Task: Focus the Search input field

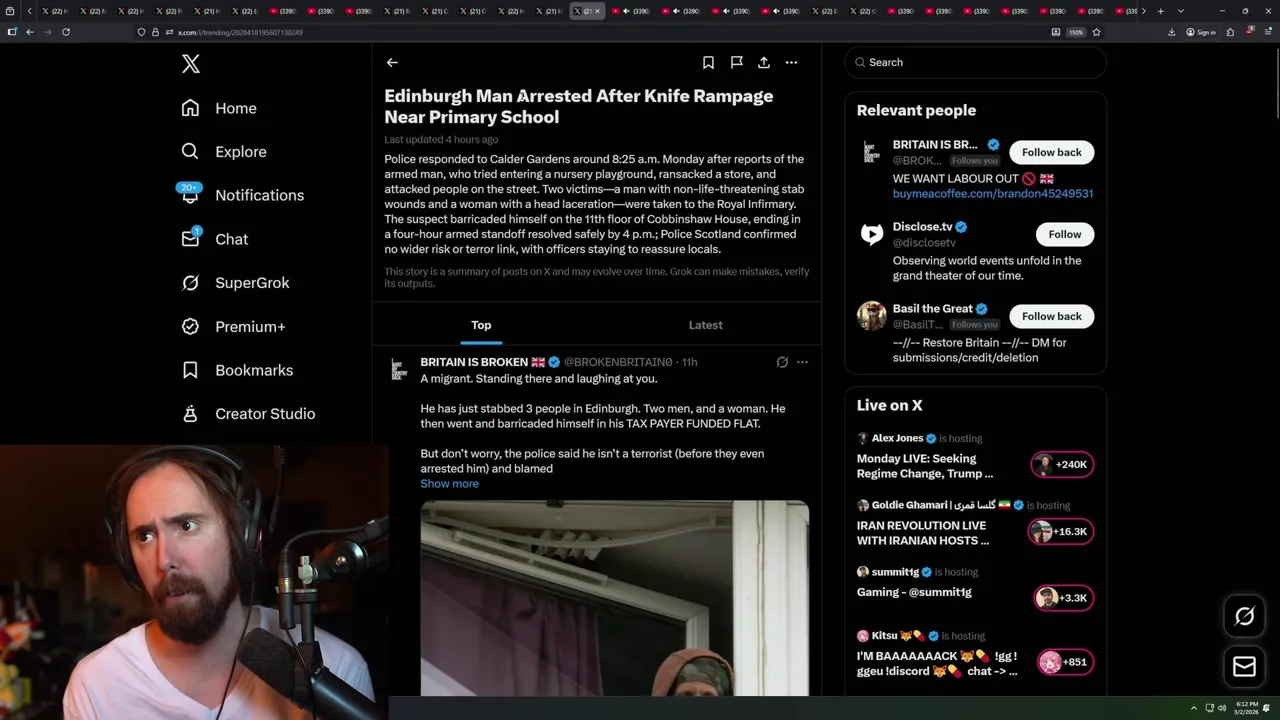Action: (975, 62)
